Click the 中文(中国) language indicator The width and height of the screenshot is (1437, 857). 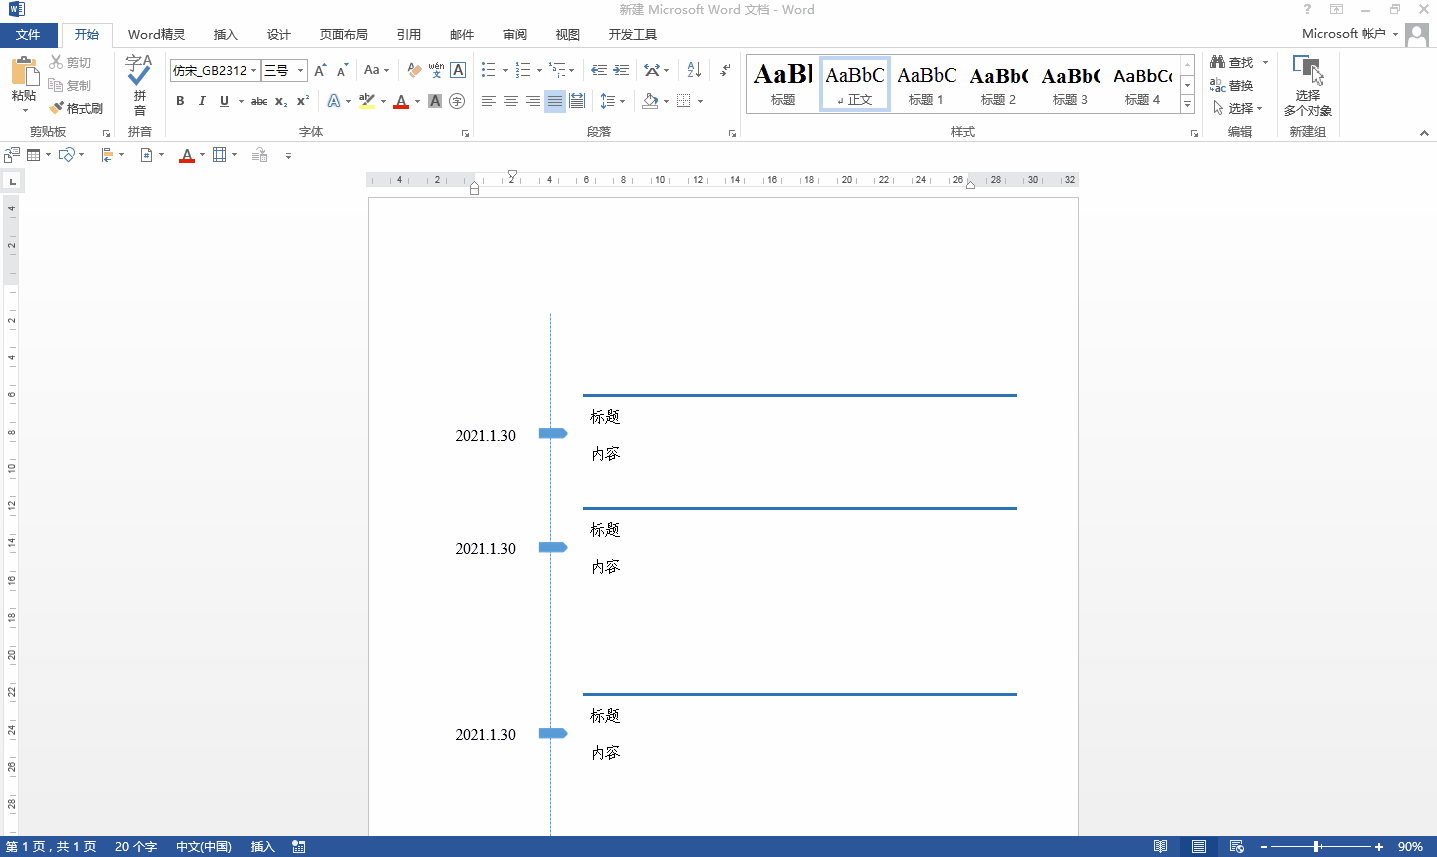(x=204, y=847)
